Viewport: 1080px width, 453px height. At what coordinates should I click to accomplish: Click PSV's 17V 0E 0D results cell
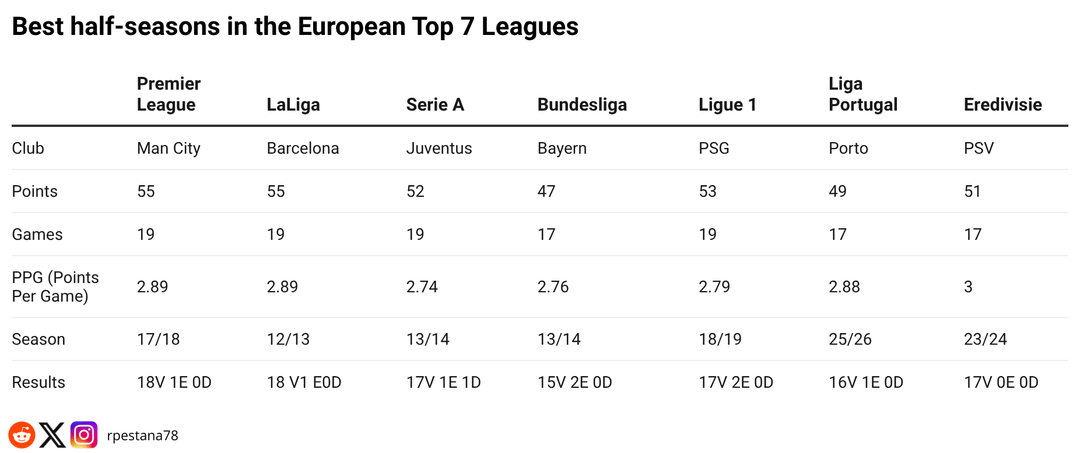tap(1001, 382)
